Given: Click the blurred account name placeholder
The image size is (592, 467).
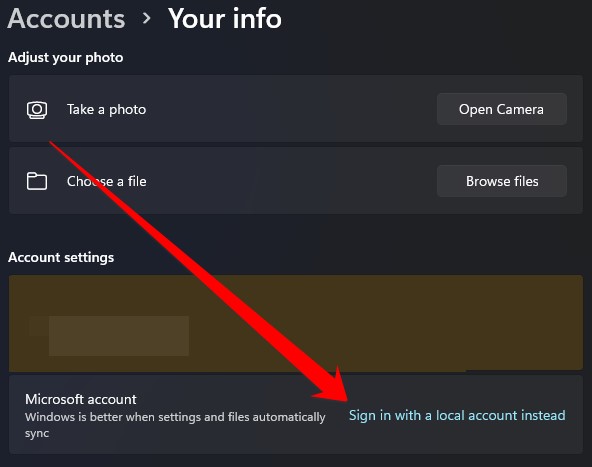Looking at the screenshot, I should point(119,336).
